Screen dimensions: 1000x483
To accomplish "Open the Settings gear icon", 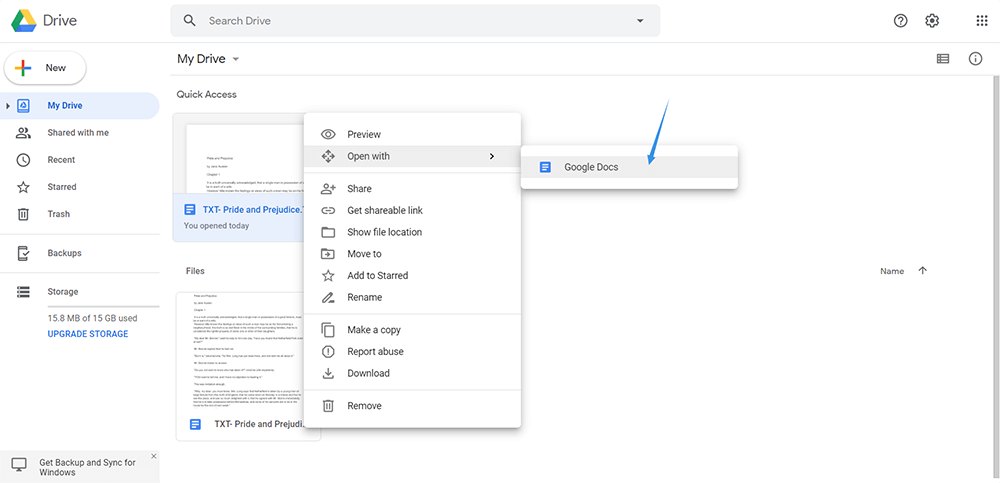I will coord(932,21).
